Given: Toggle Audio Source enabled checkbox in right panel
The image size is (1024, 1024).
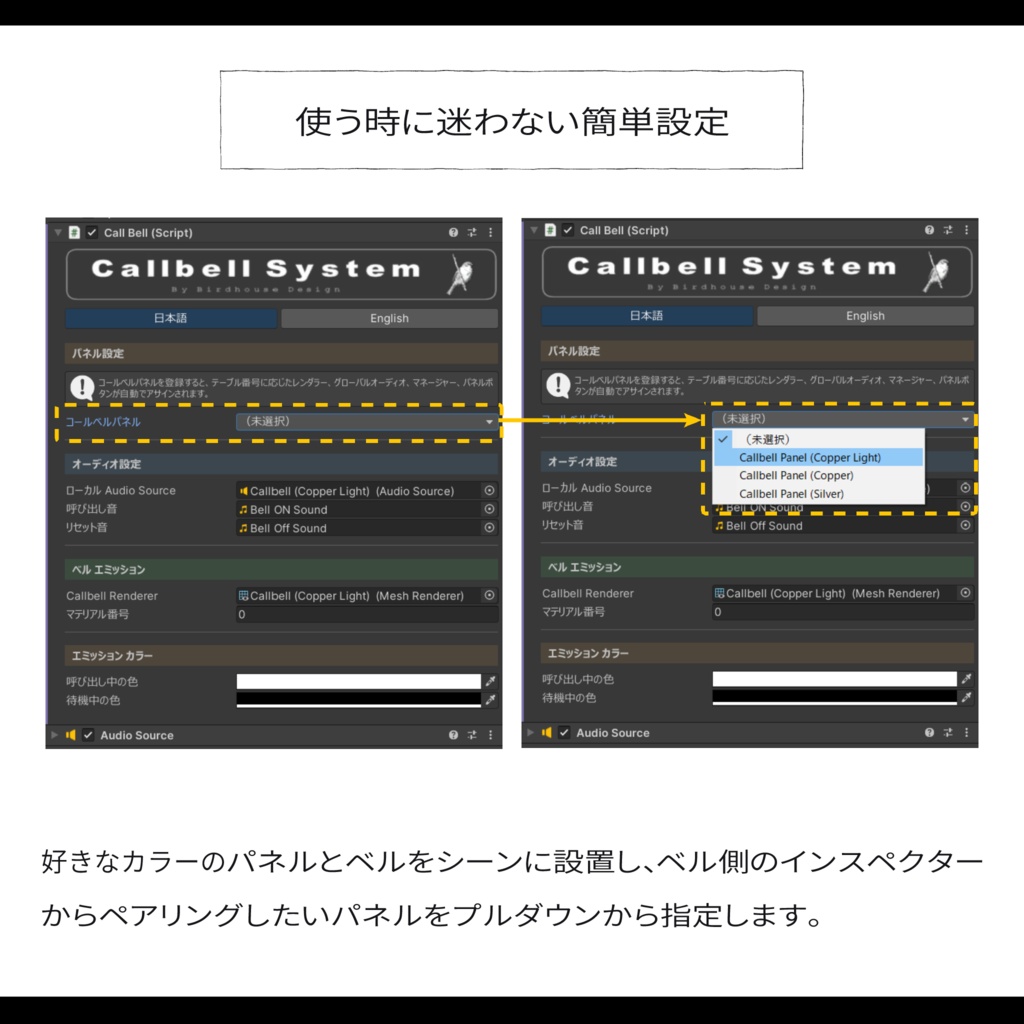Looking at the screenshot, I should point(564,732).
